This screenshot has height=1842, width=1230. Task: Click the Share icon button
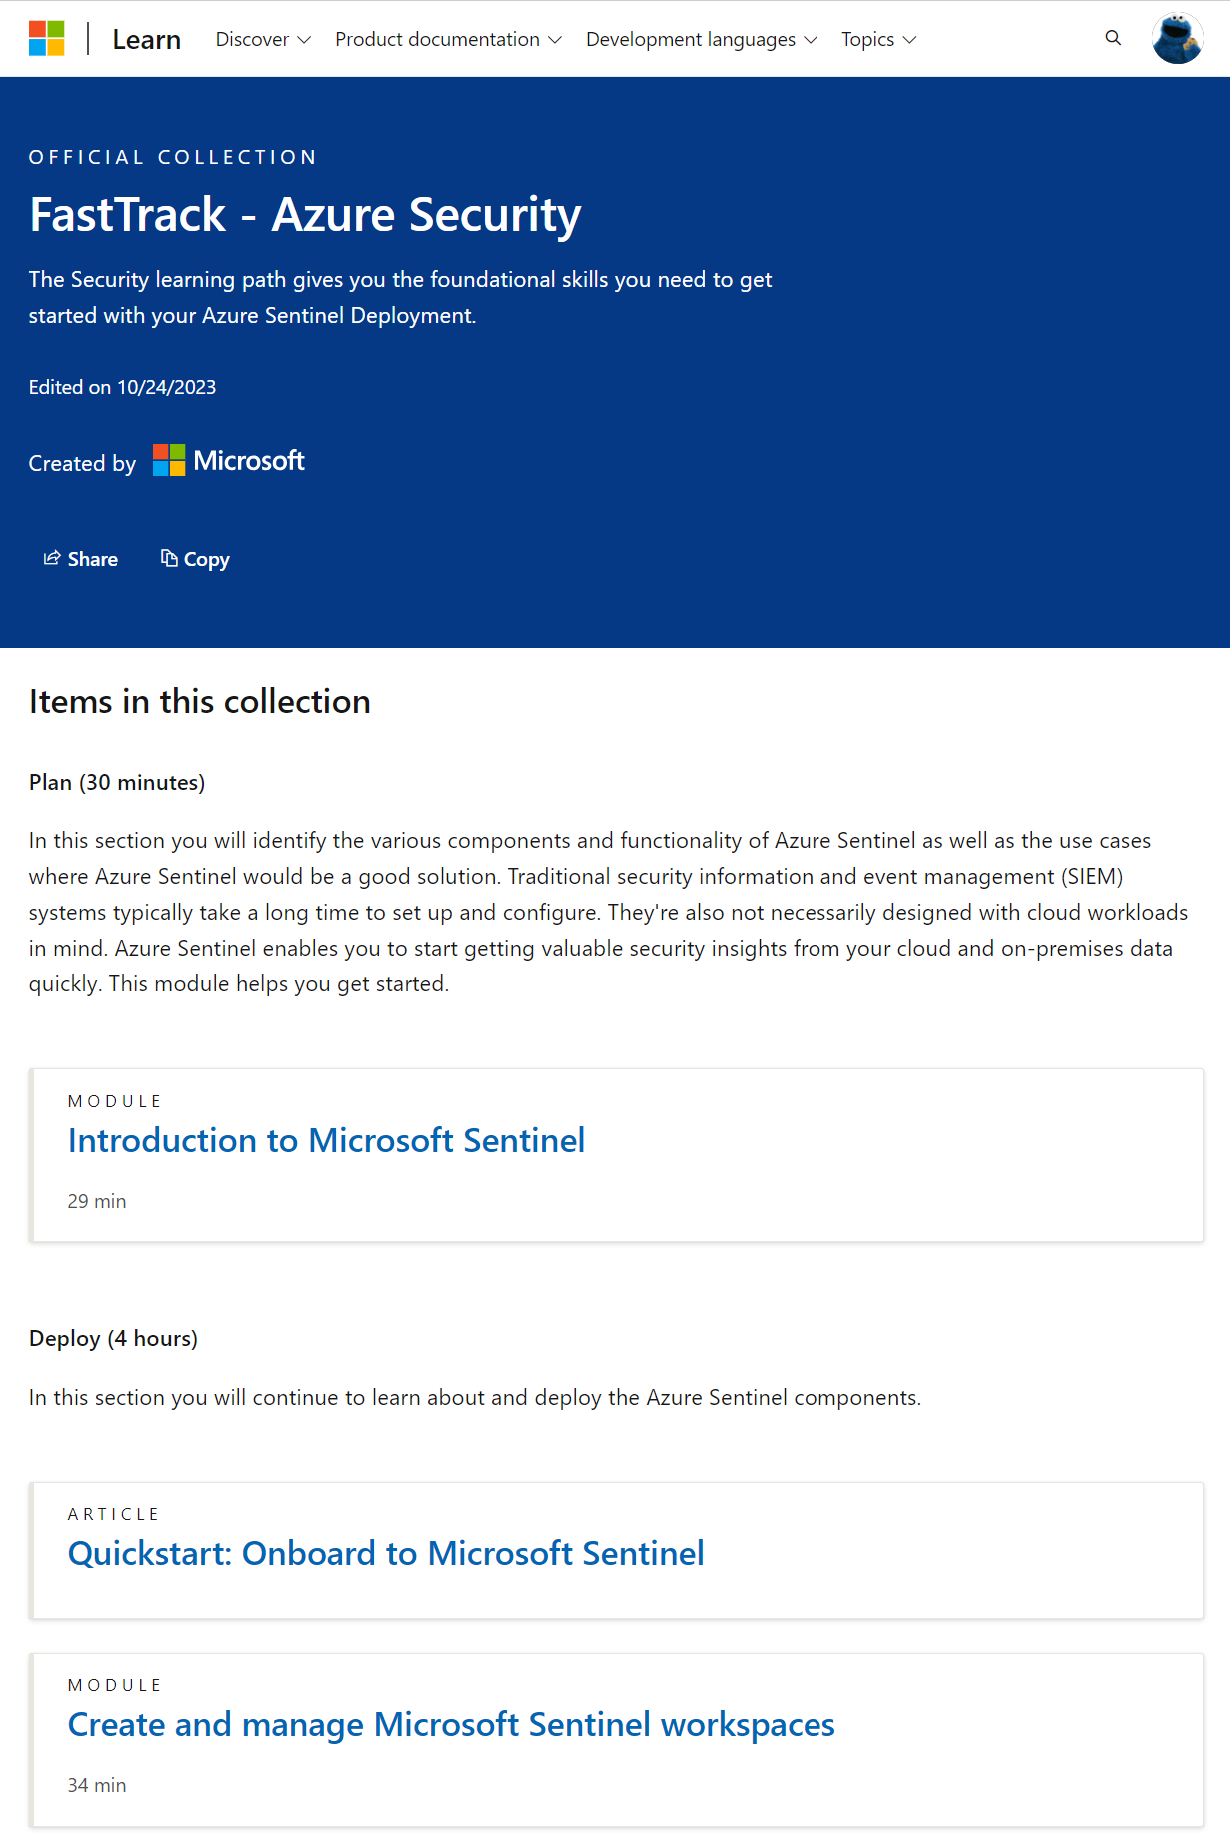pyautogui.click(x=80, y=559)
